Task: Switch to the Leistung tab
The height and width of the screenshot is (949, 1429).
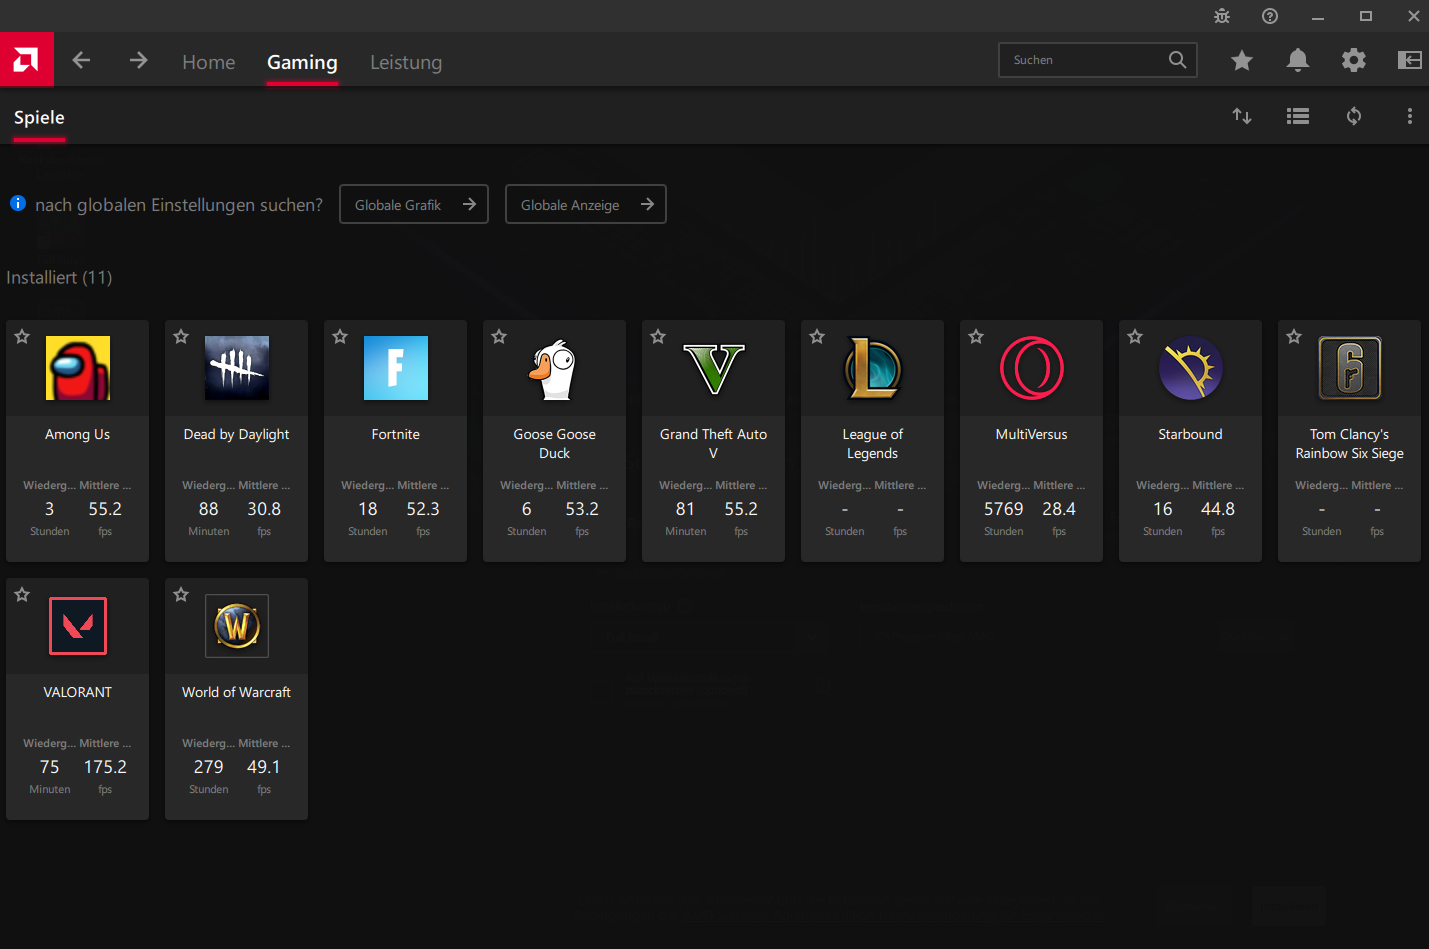Action: tap(406, 62)
